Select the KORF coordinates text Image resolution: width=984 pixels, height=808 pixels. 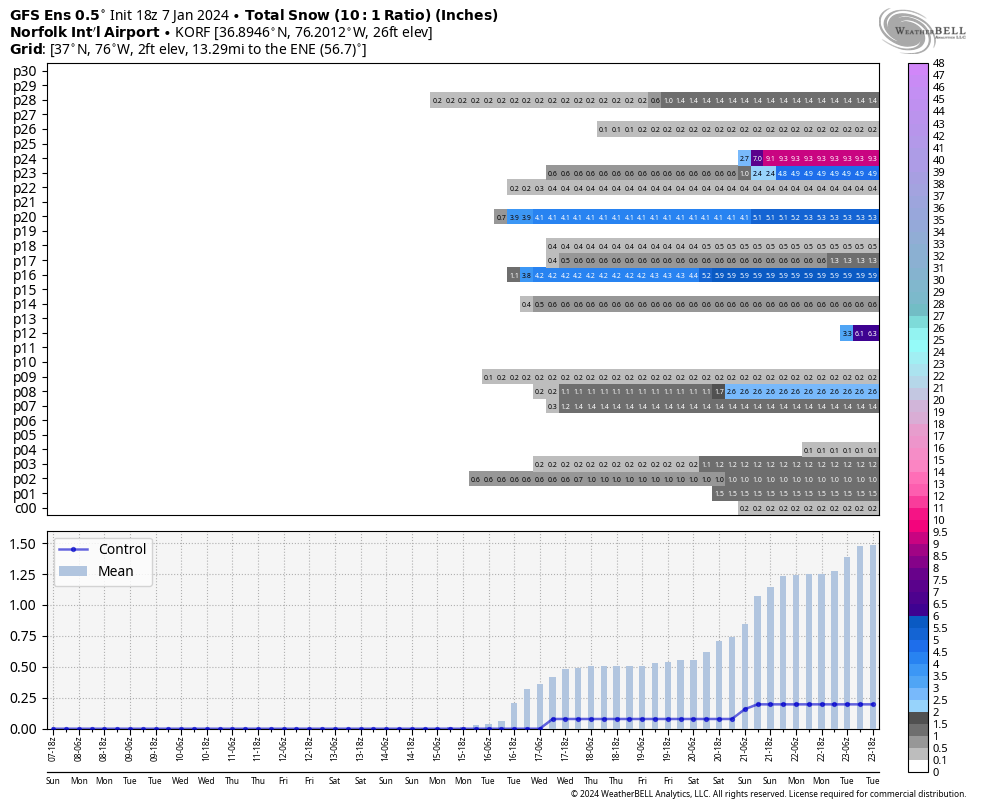(x=304, y=32)
